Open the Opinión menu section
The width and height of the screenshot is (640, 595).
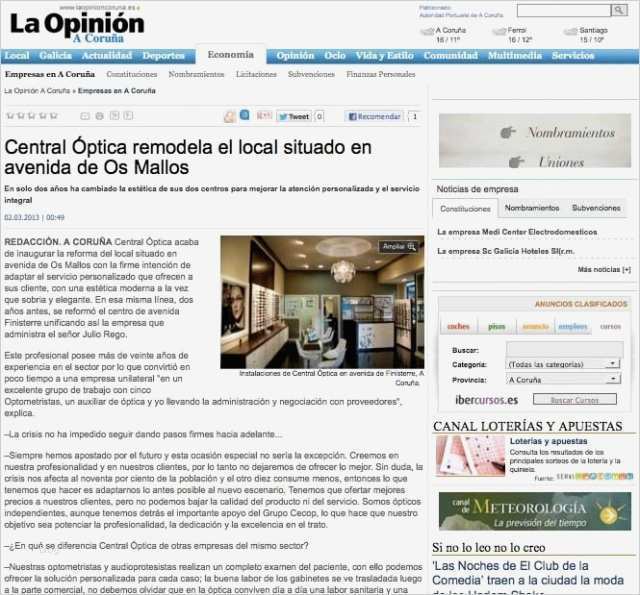[x=295, y=56]
